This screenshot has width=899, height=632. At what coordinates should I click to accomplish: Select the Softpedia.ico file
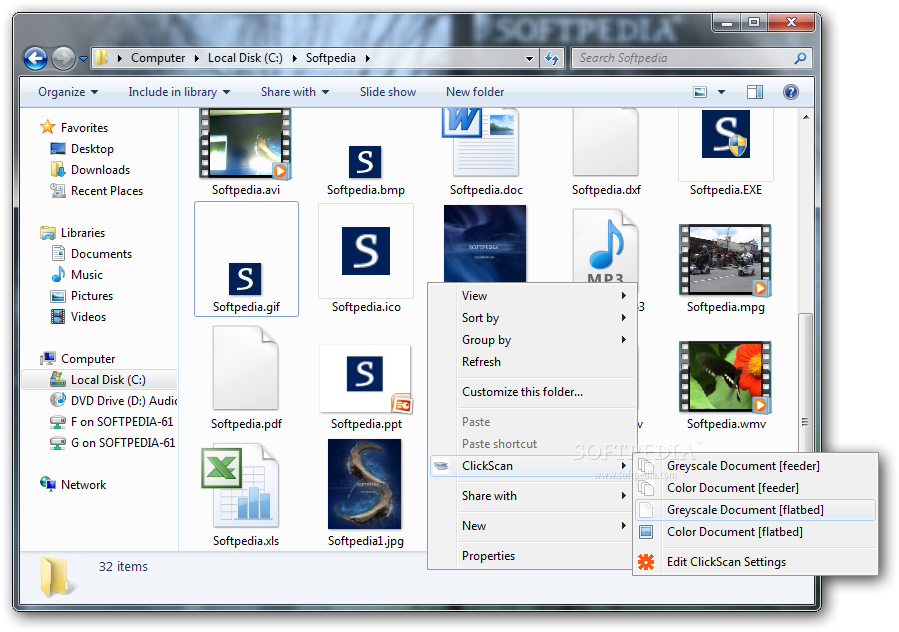click(366, 259)
